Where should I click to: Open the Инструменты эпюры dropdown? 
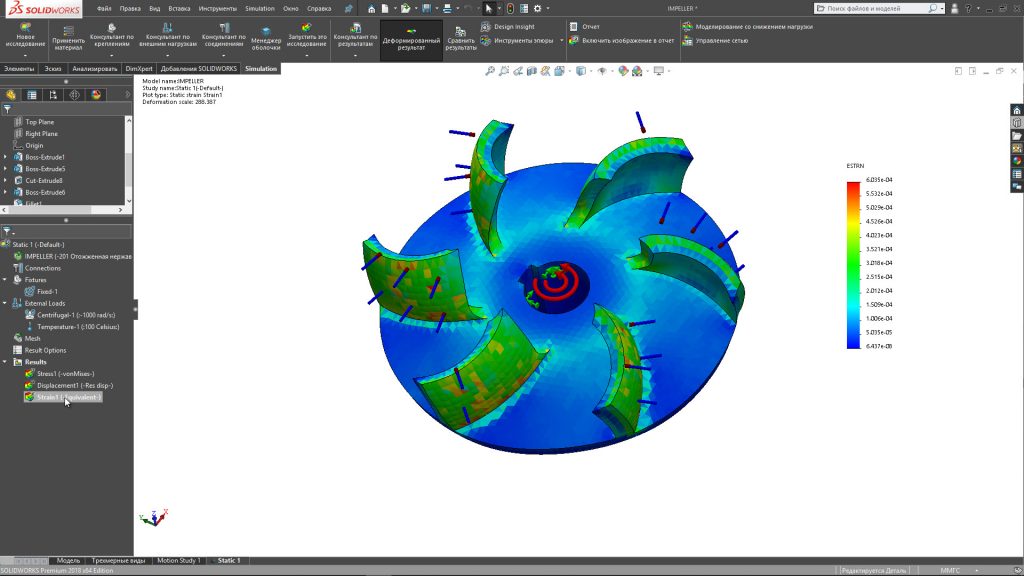tap(561, 41)
